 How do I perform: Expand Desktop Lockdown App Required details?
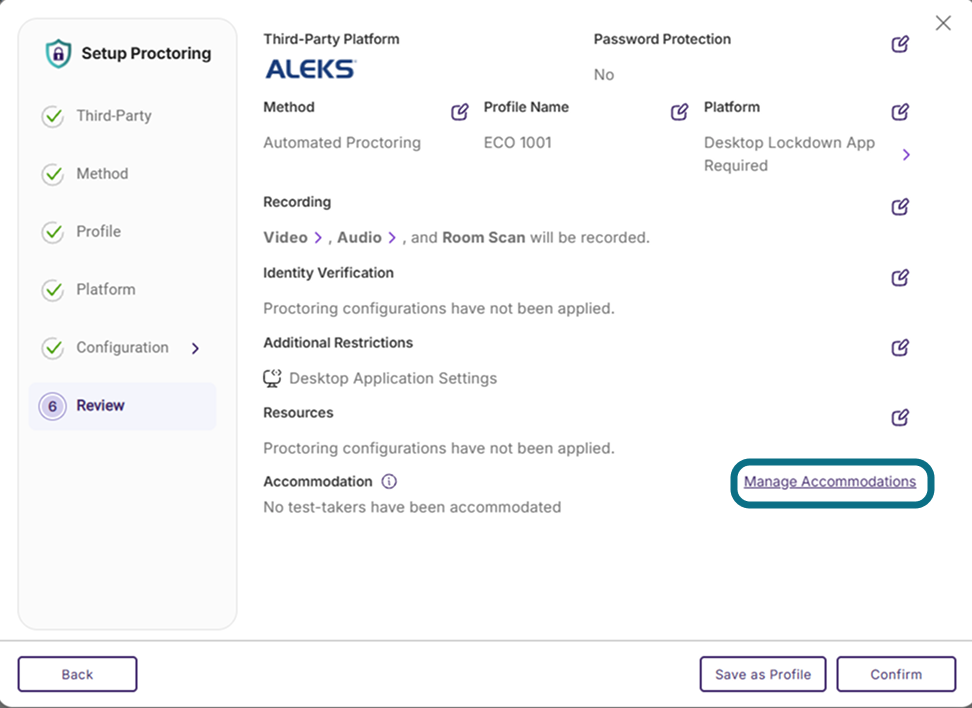[906, 154]
